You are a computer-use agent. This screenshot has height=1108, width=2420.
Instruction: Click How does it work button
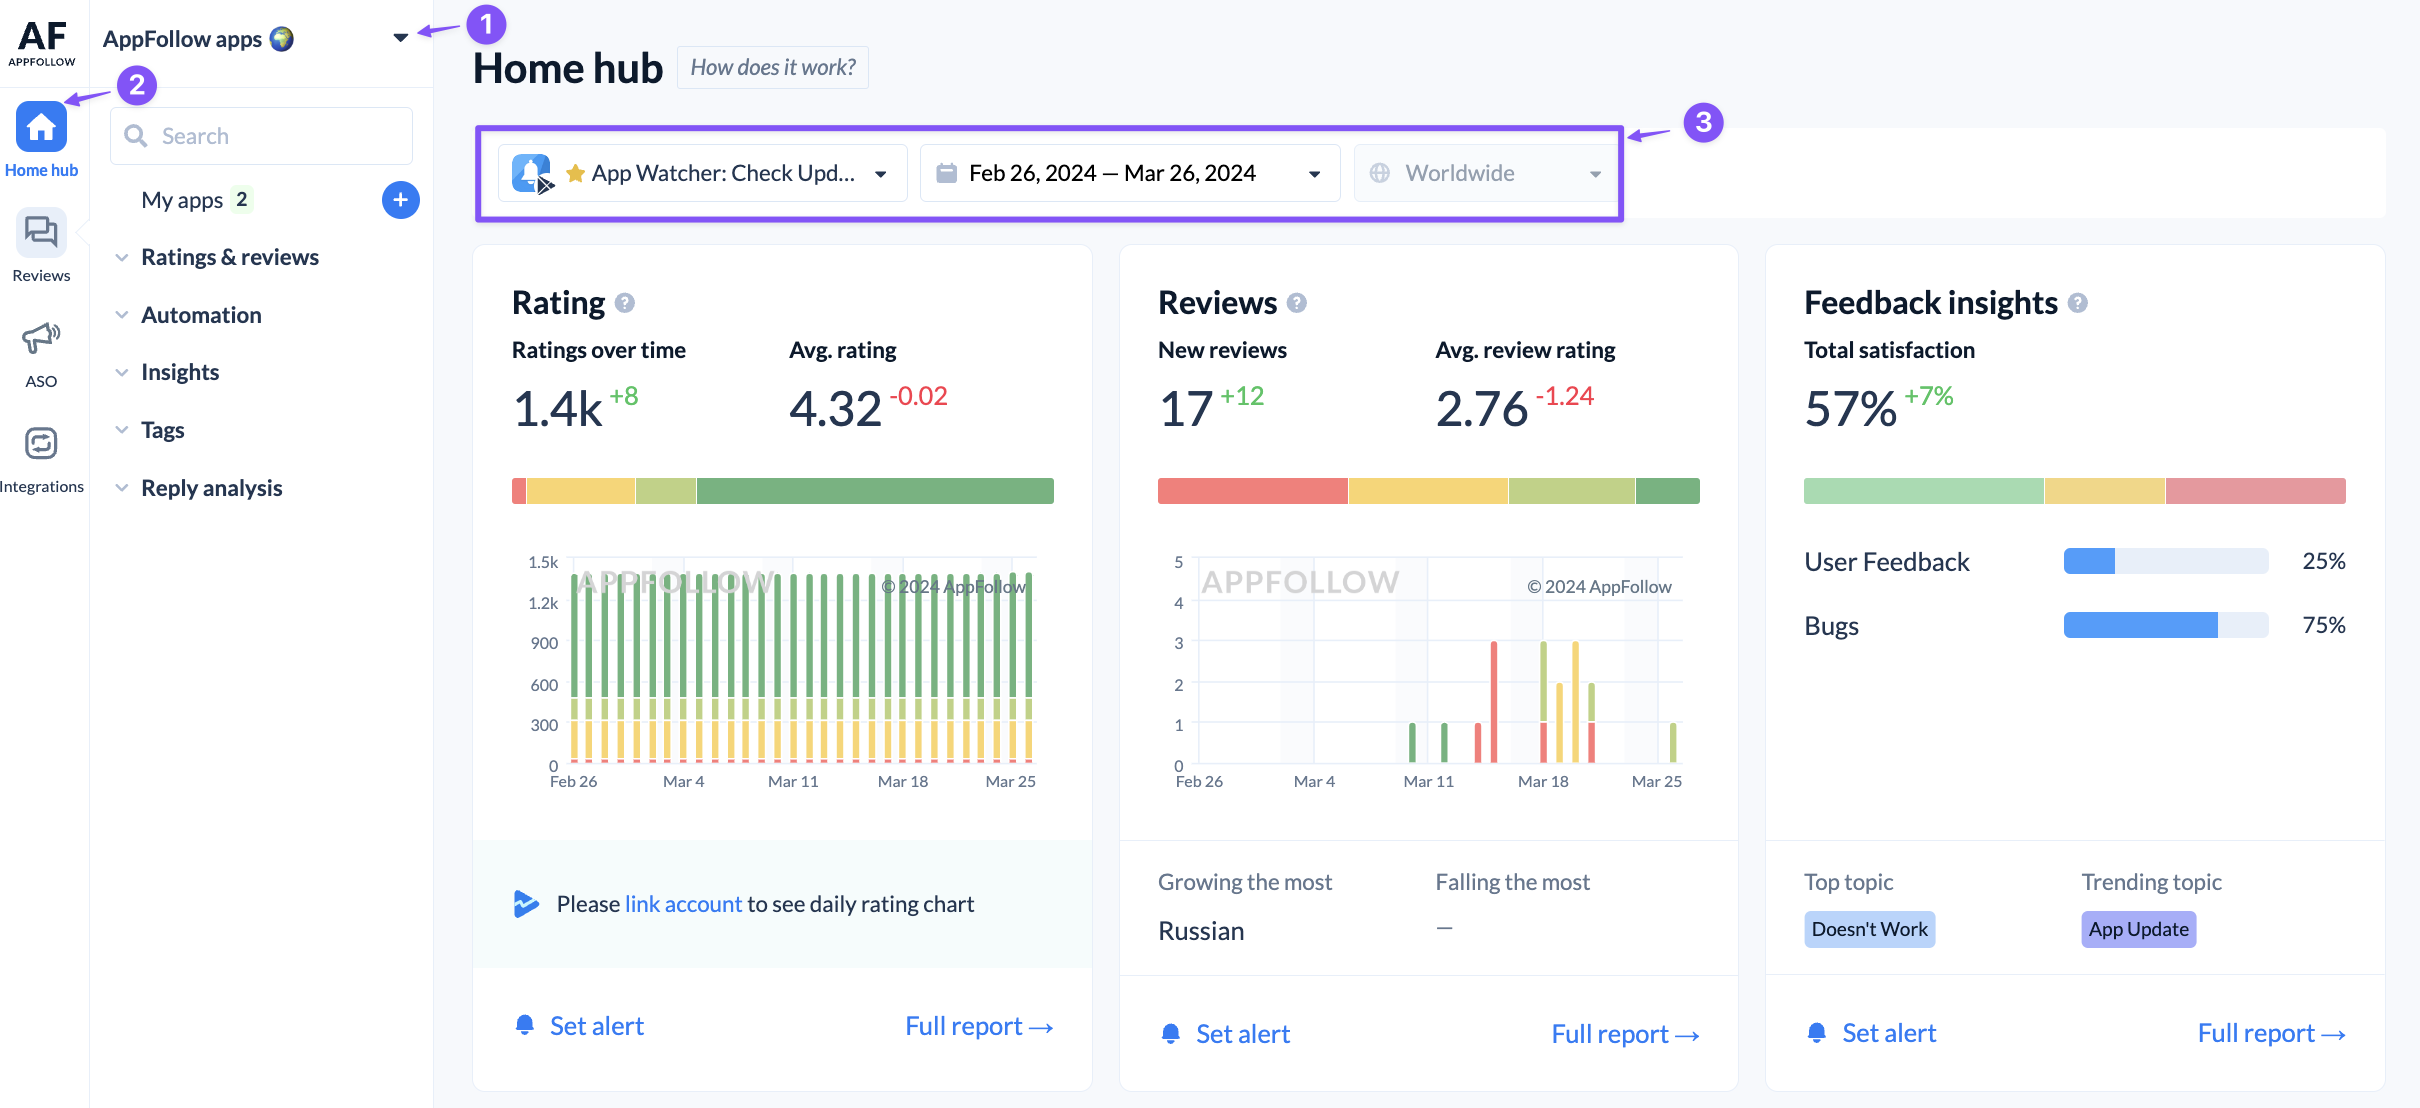(772, 67)
